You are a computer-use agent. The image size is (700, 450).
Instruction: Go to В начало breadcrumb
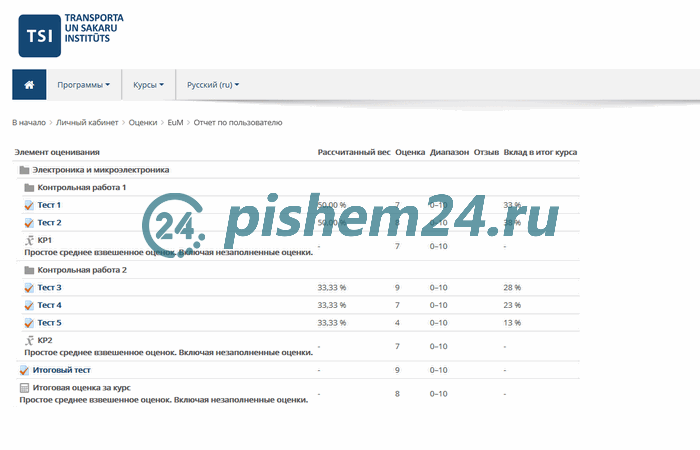29,122
